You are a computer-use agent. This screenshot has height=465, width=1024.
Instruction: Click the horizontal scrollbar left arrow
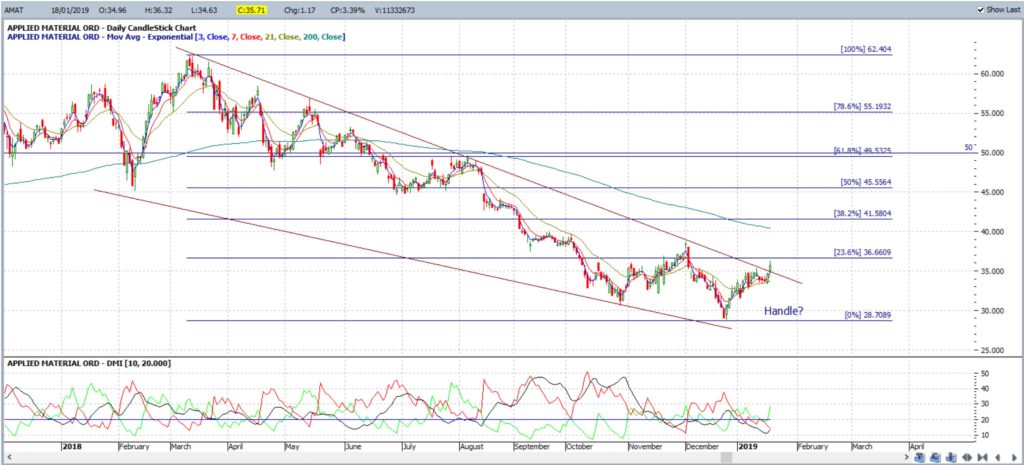[x=7, y=457]
